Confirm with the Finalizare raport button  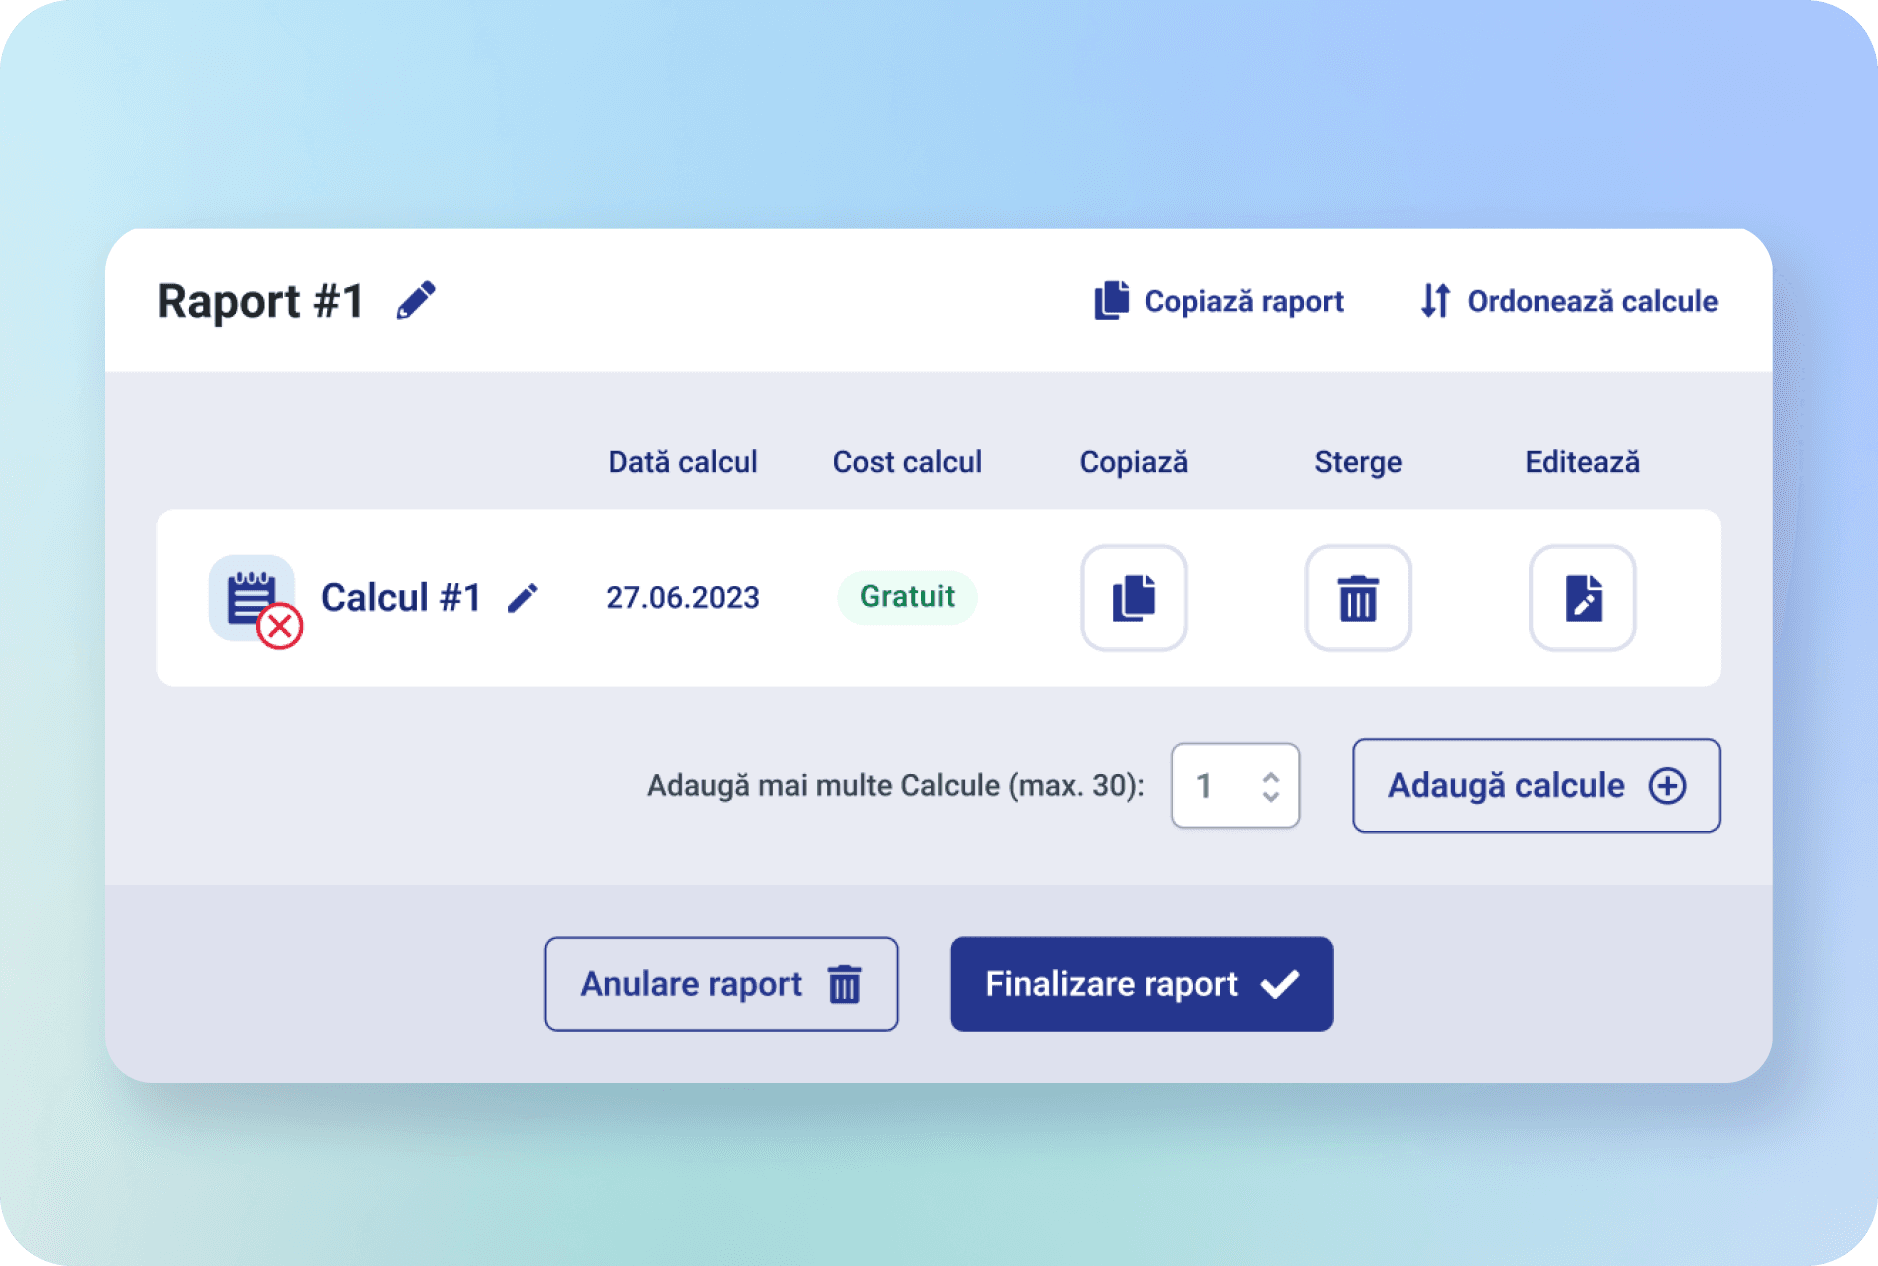tap(1141, 984)
